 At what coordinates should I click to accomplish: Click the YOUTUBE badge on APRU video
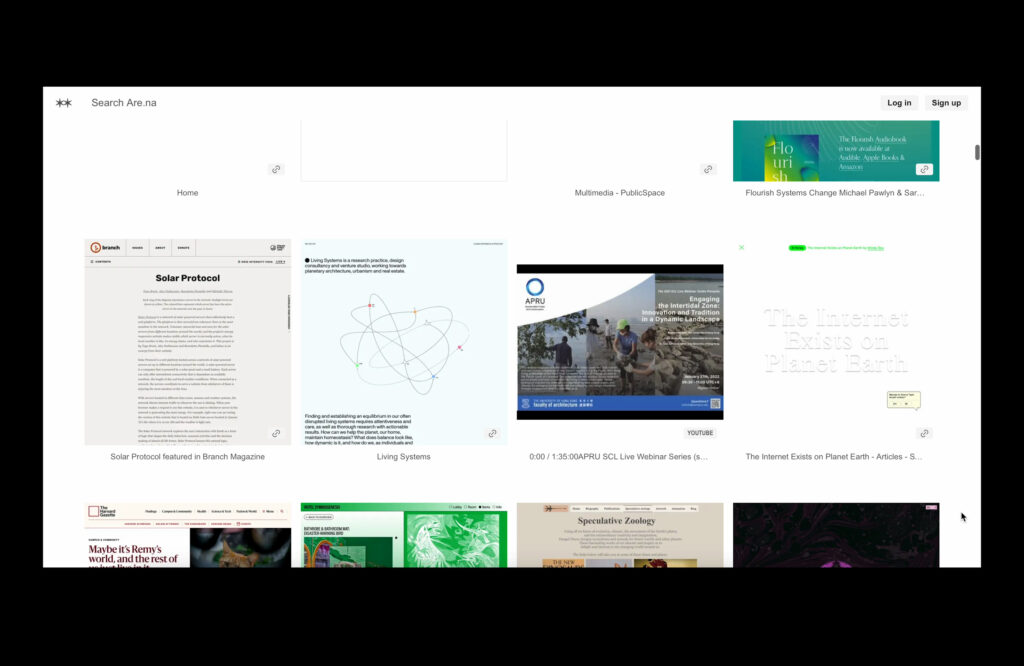pos(700,433)
